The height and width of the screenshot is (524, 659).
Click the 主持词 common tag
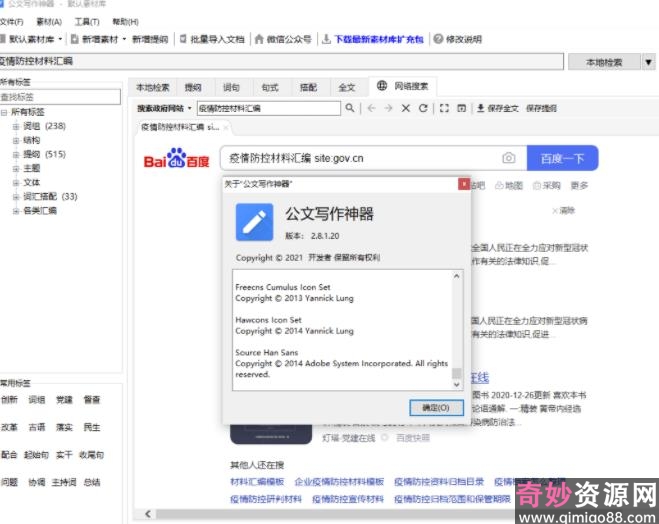coord(63,482)
